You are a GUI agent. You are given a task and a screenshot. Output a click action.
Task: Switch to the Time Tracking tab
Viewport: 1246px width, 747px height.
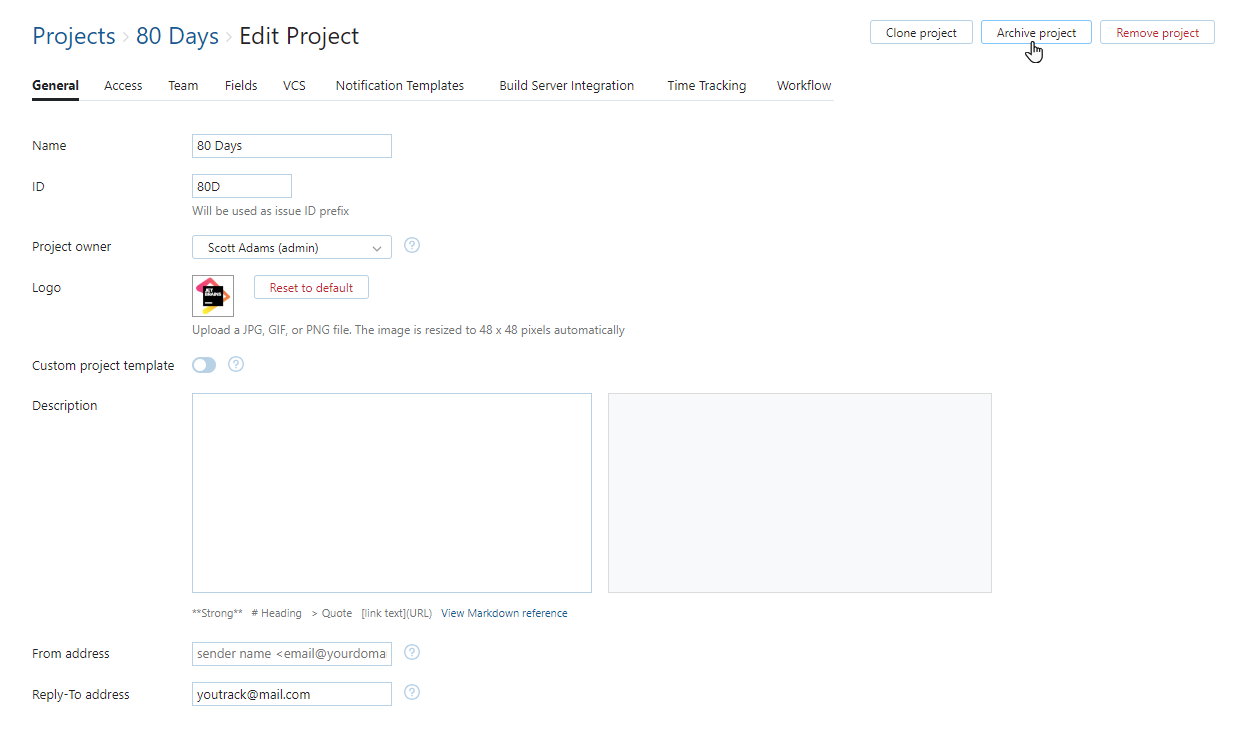coord(706,85)
